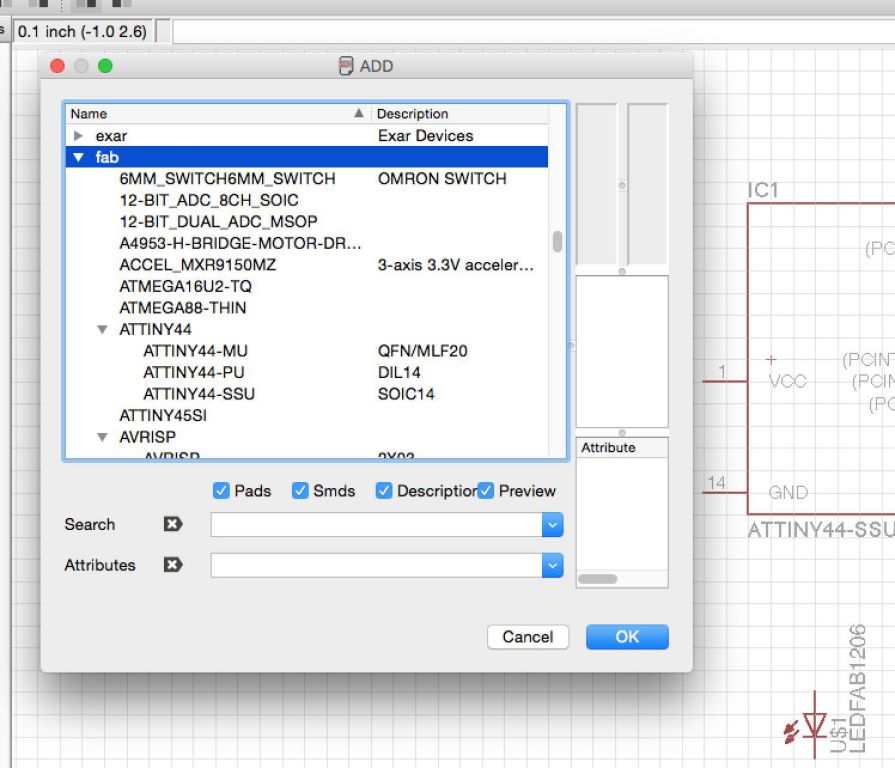Click the ADD dialog title icon
Viewport: 895px width, 768px height.
pos(346,66)
